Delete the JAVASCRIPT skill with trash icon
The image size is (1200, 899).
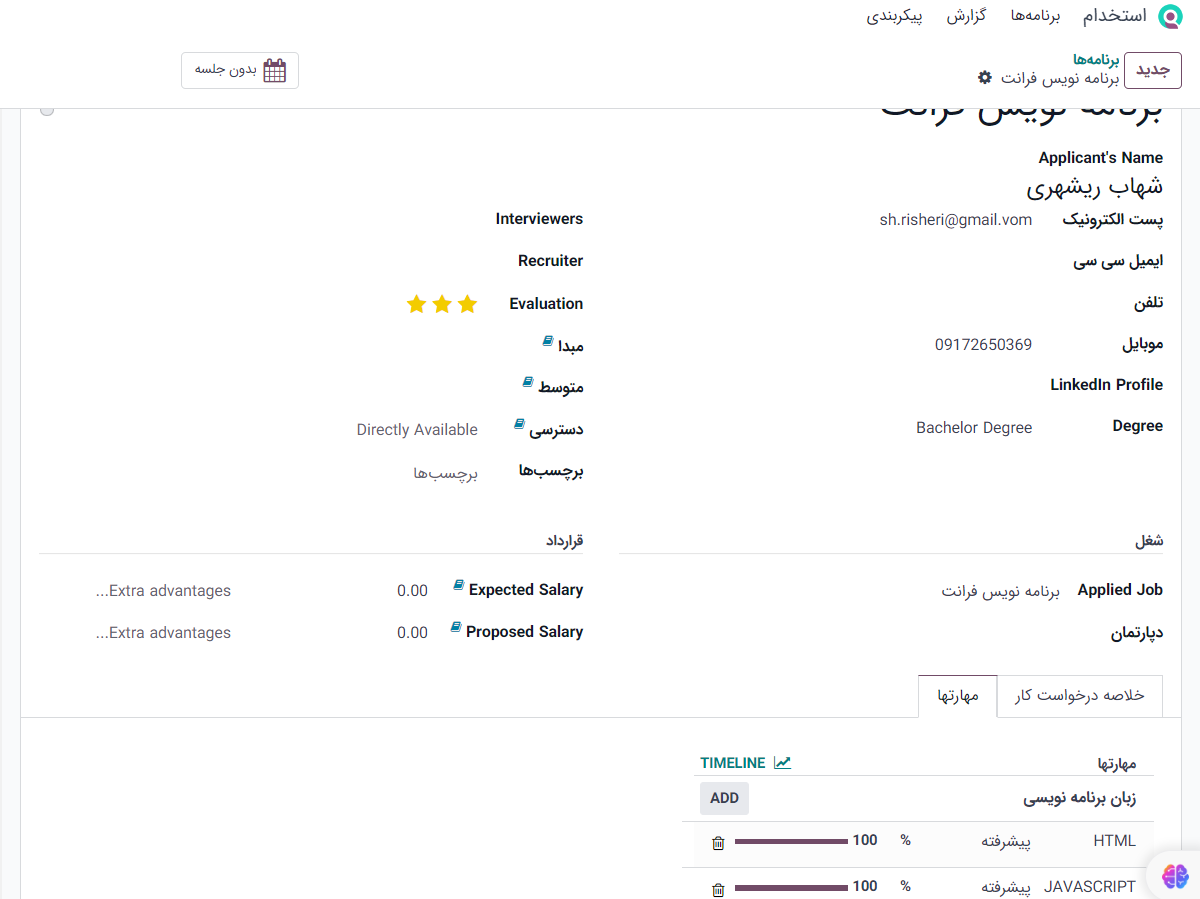pos(718,889)
